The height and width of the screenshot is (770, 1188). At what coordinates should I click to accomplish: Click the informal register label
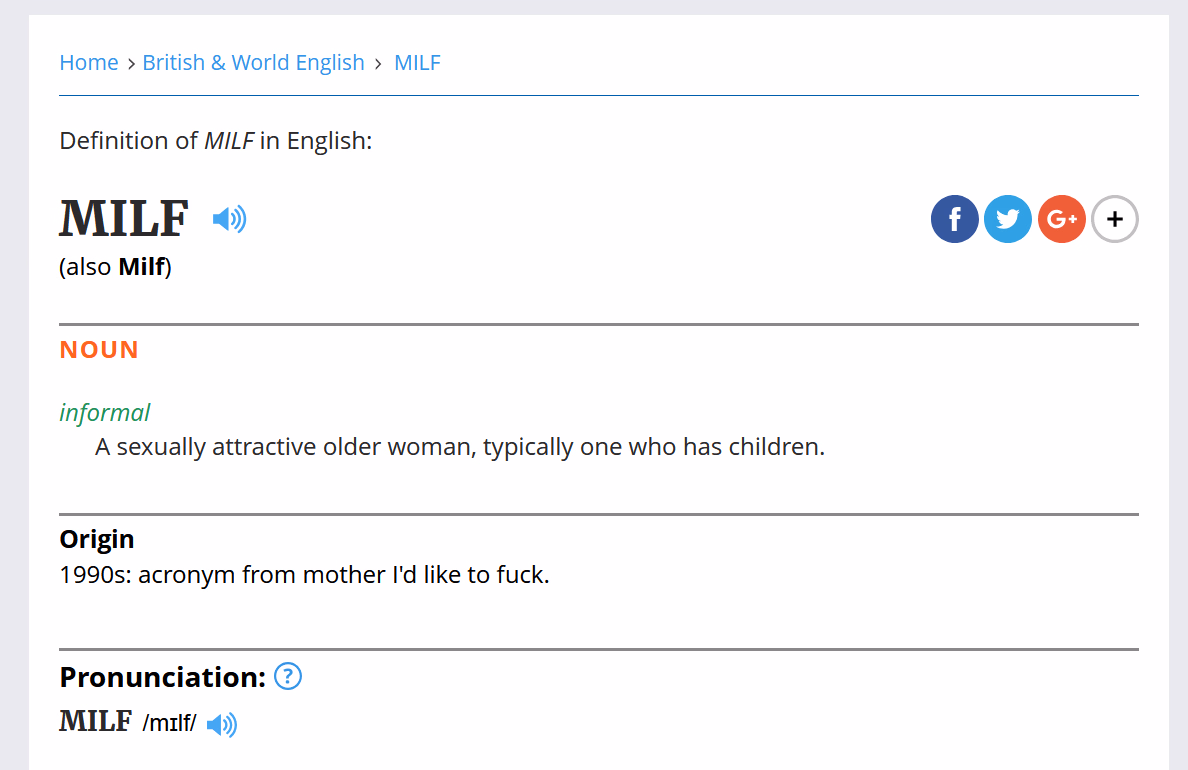coord(105,412)
